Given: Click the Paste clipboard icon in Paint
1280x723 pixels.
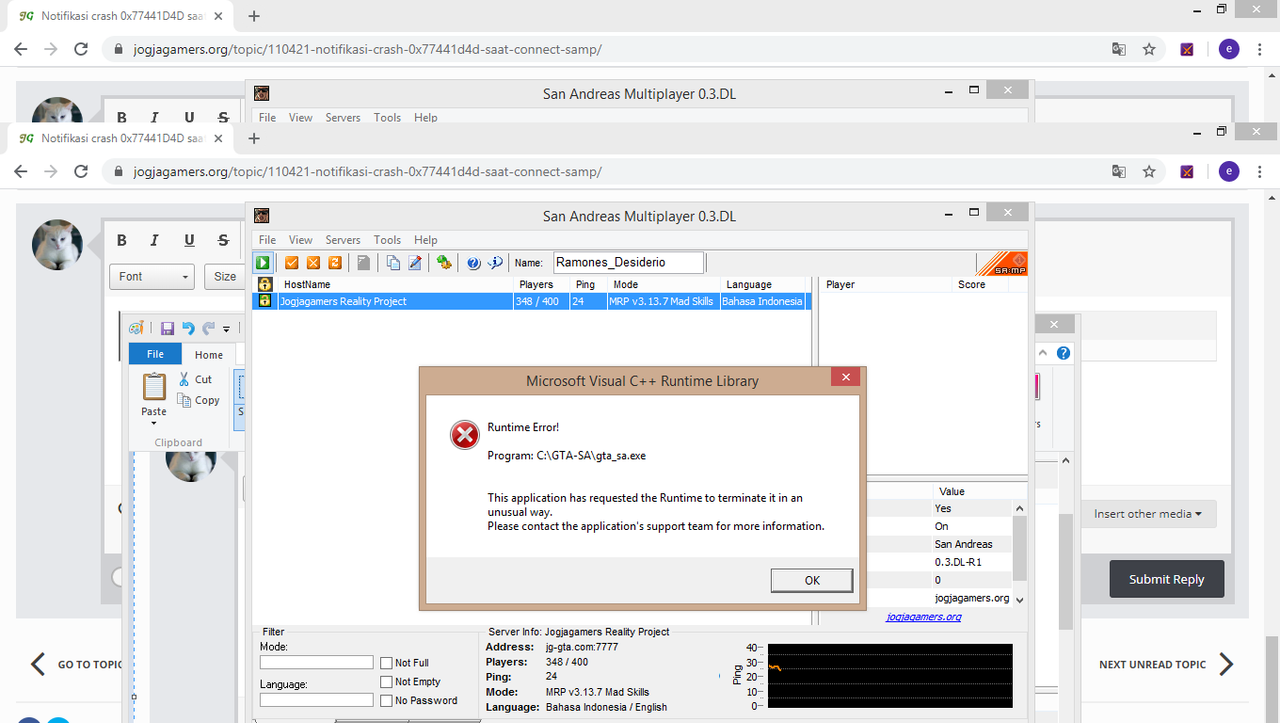Looking at the screenshot, I should click(154, 386).
